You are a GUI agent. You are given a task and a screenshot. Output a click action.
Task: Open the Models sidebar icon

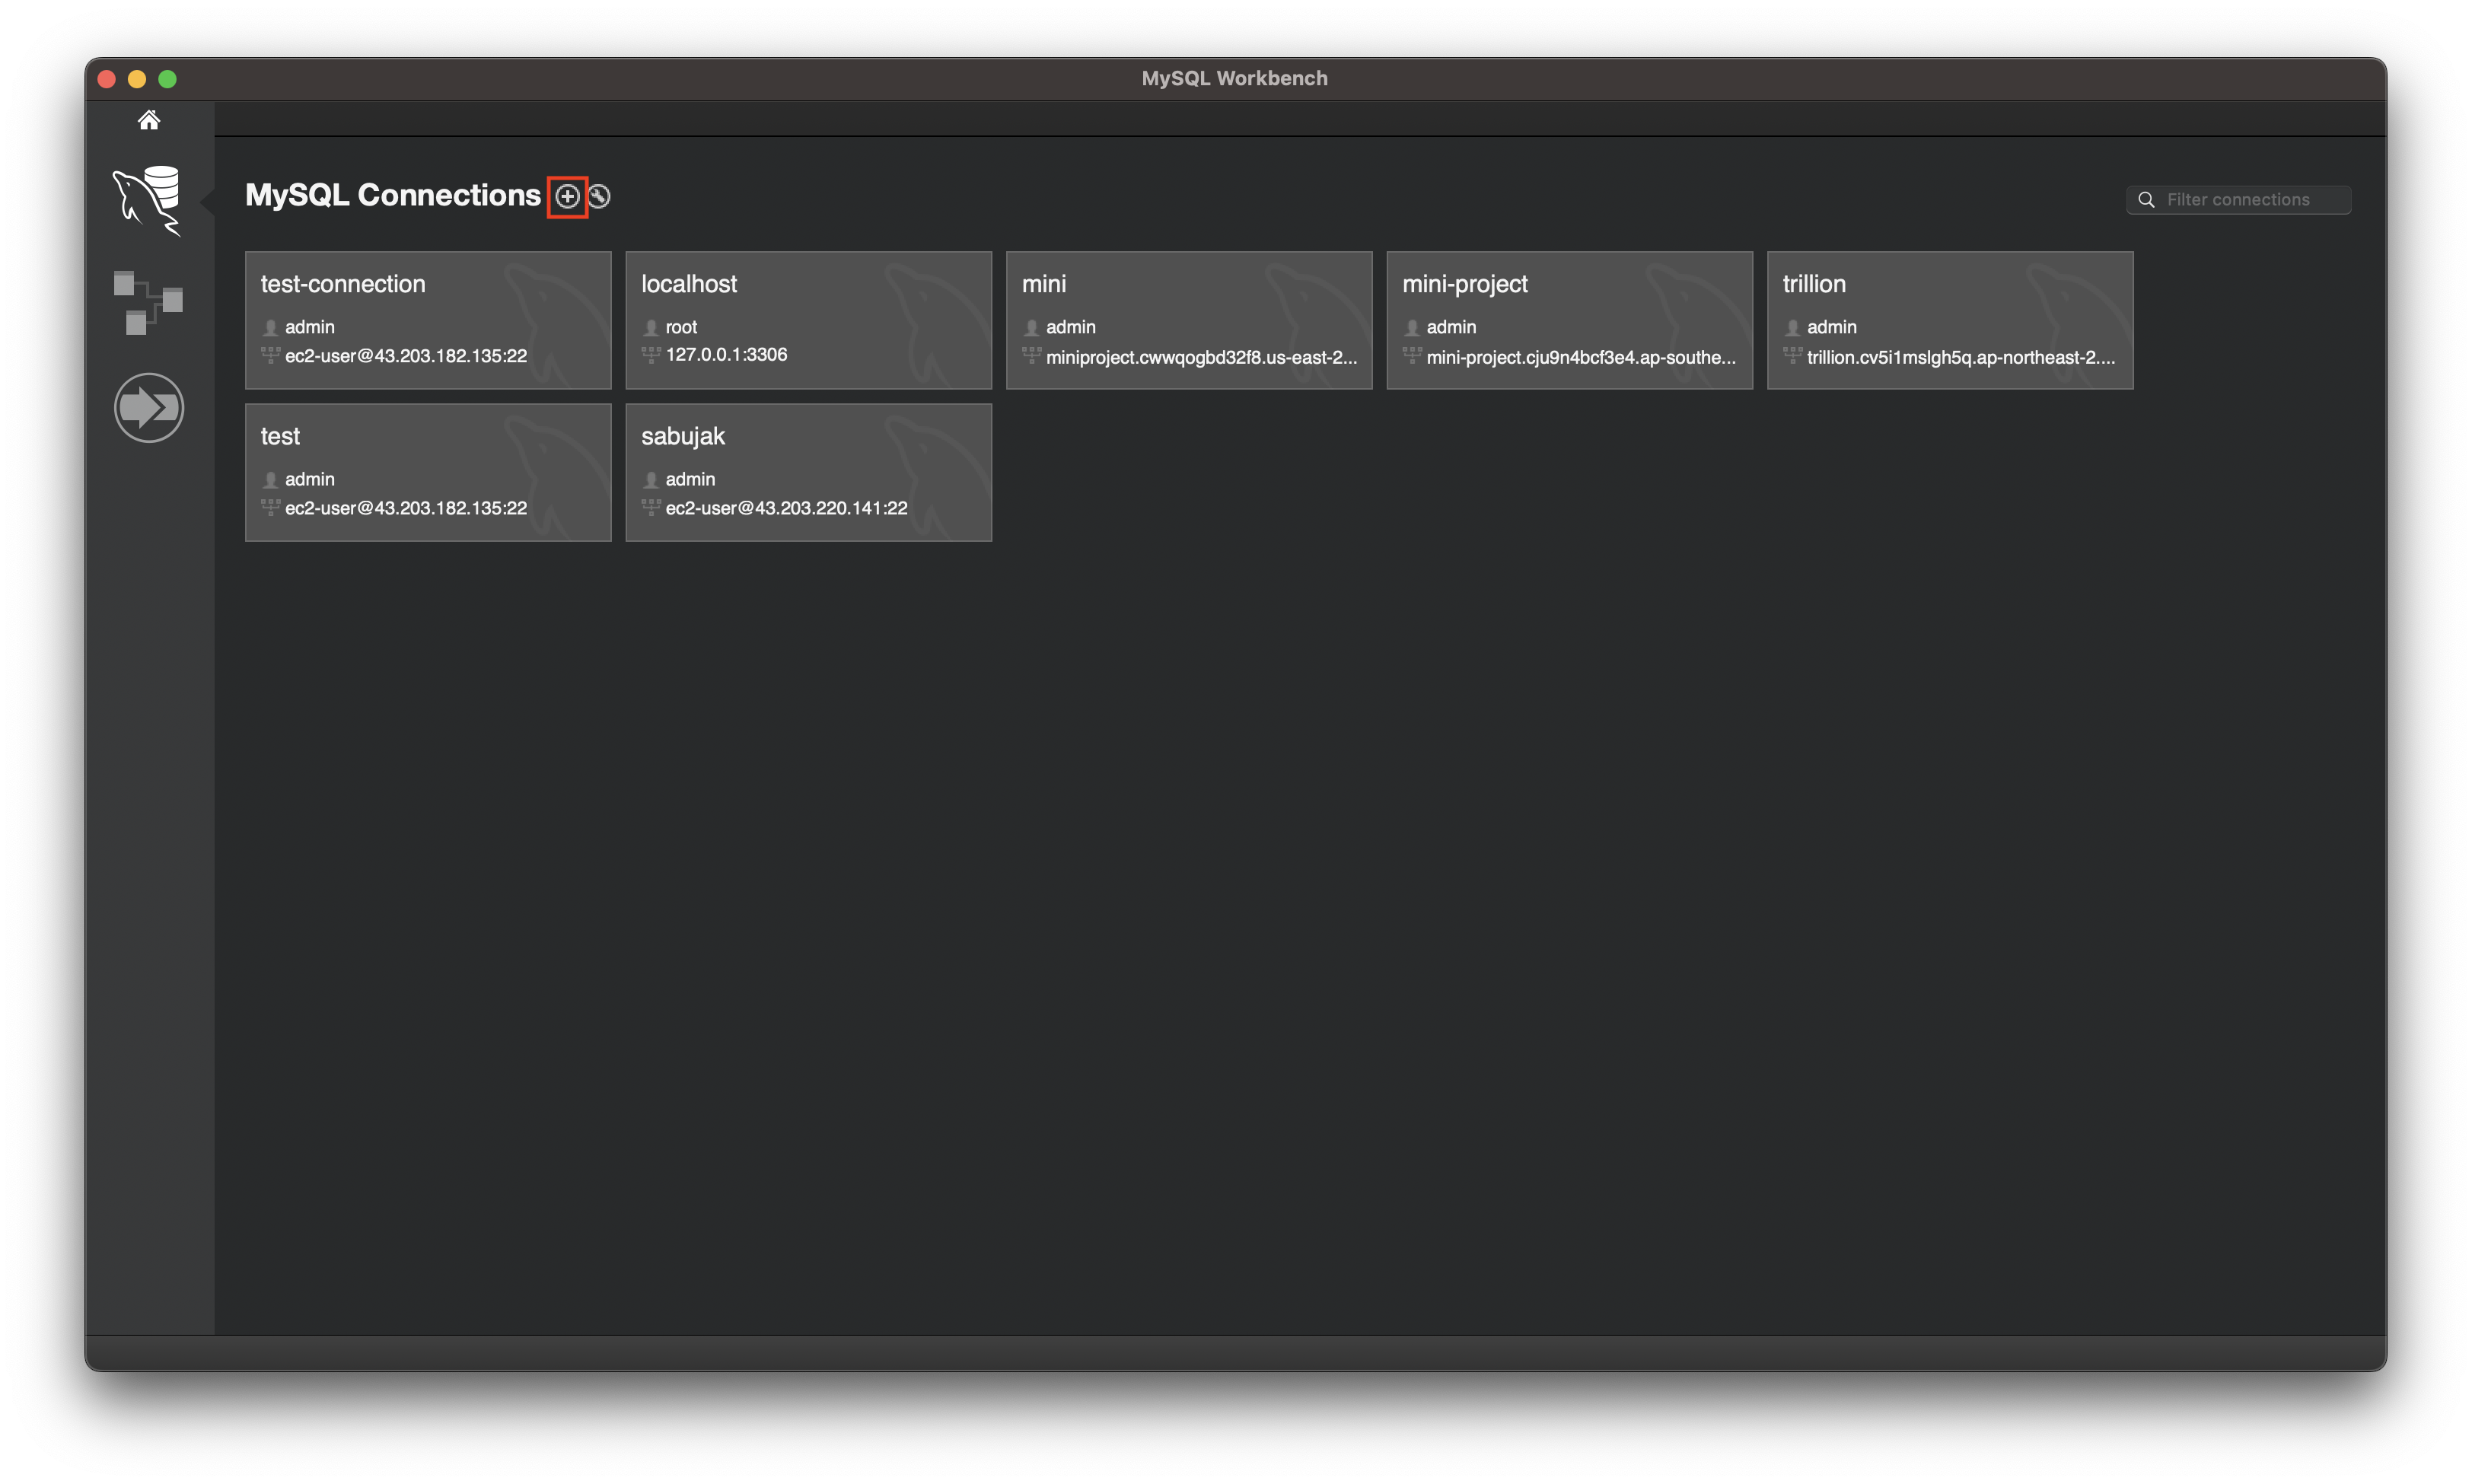(148, 302)
